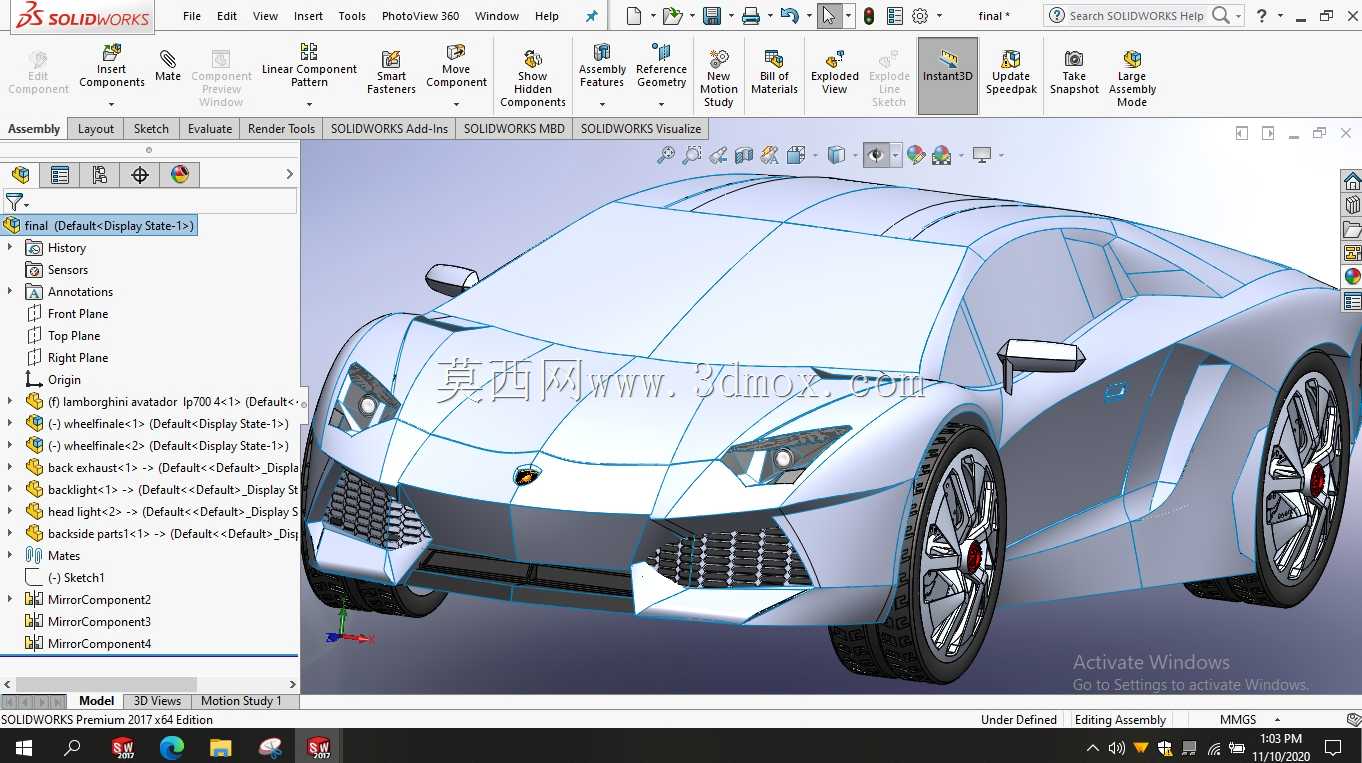1362x763 pixels.
Task: Select the Zoom to Area tool
Action: pos(692,155)
